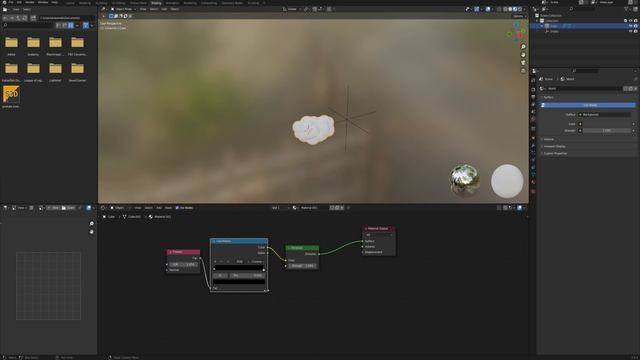Viewport: 640px width, 360px height.
Task: Open the Edit menu
Action: coord(19,2)
